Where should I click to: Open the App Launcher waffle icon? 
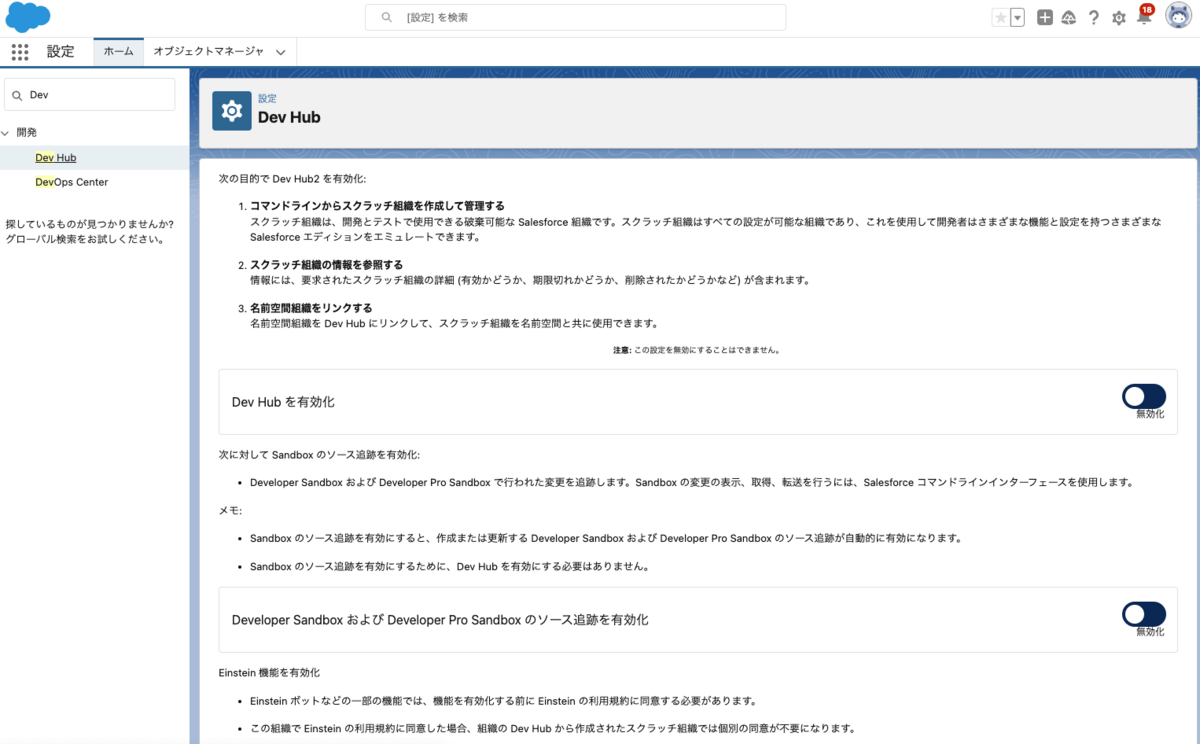coord(20,51)
